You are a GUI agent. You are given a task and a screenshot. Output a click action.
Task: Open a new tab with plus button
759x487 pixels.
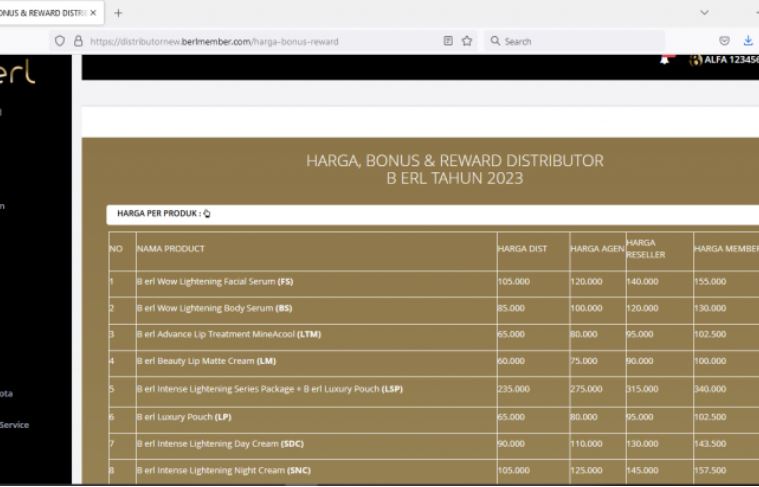tap(118, 13)
